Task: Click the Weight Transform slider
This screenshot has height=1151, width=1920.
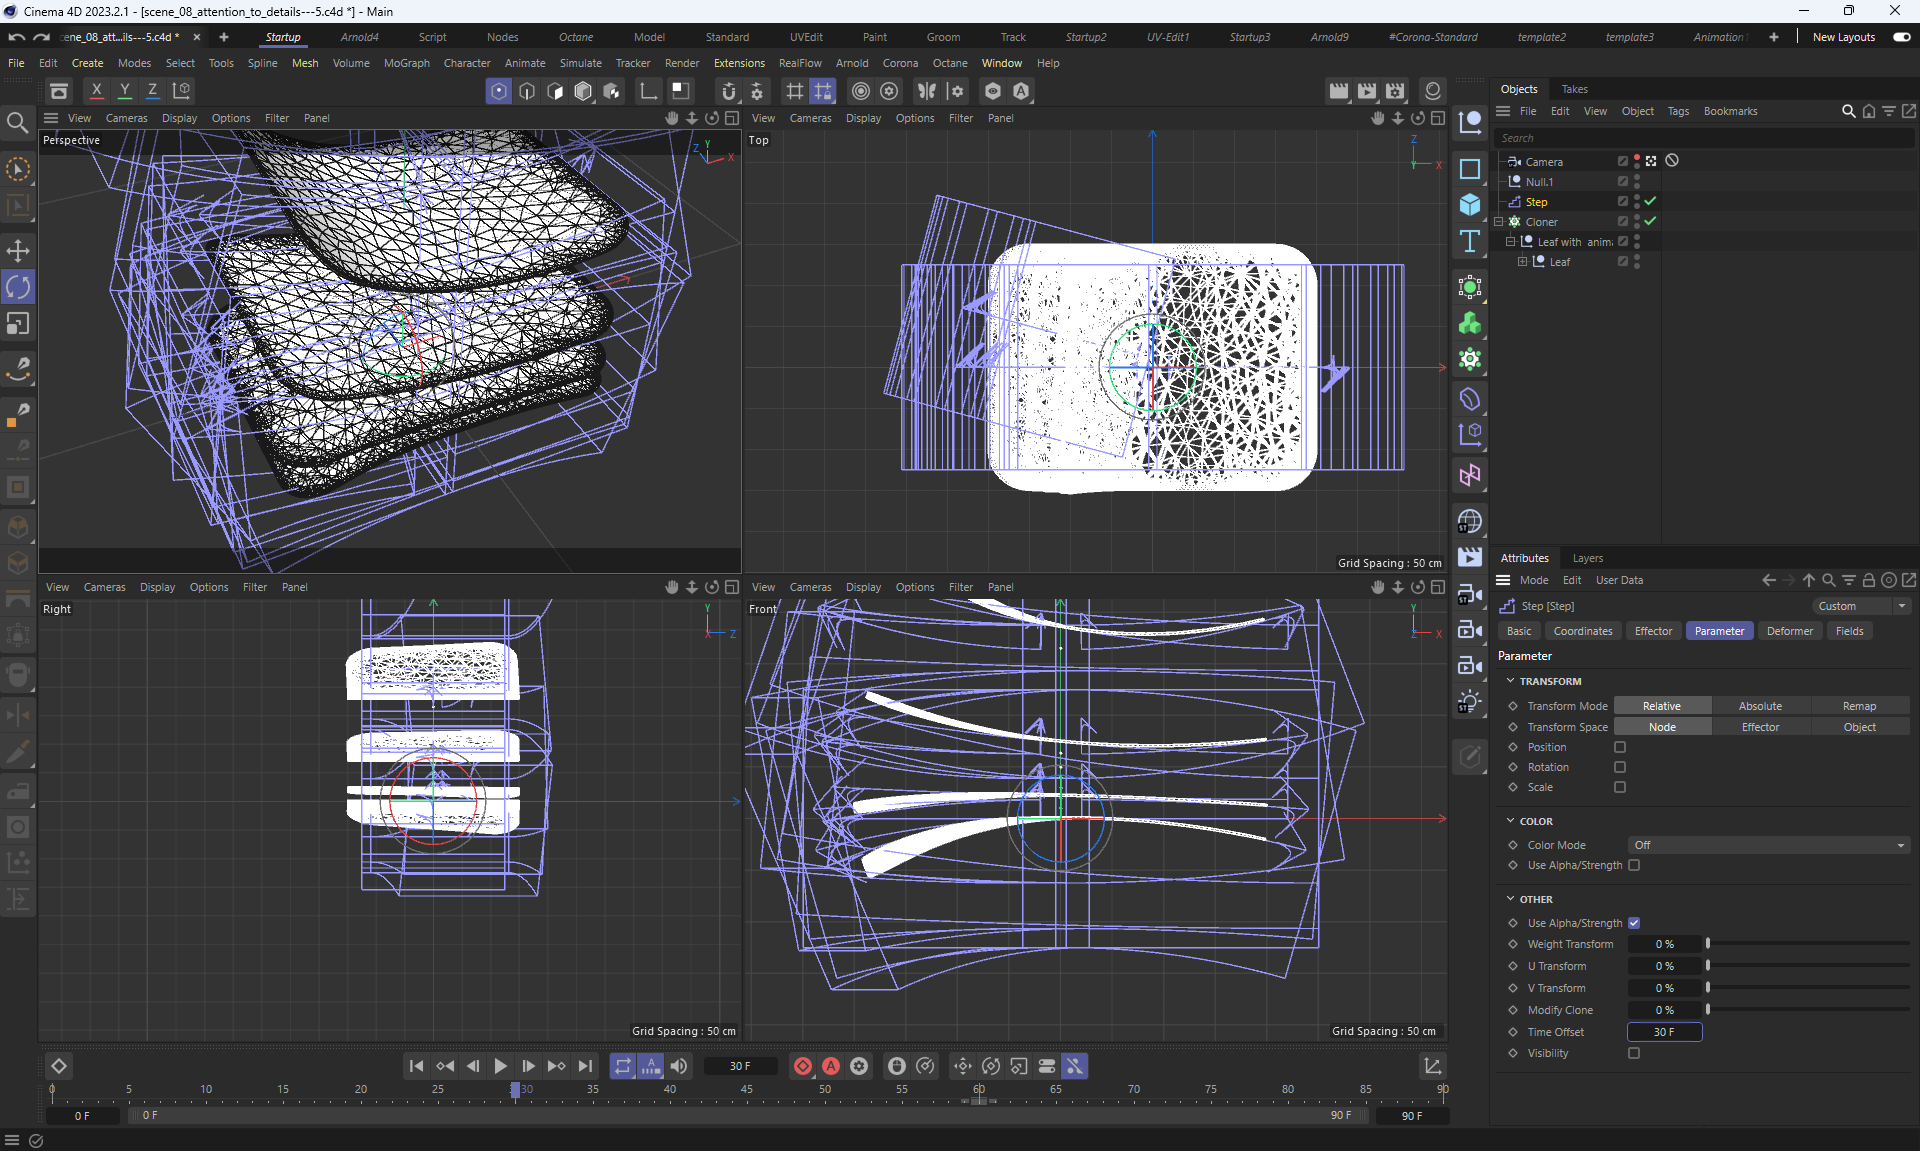Action: click(1808, 944)
